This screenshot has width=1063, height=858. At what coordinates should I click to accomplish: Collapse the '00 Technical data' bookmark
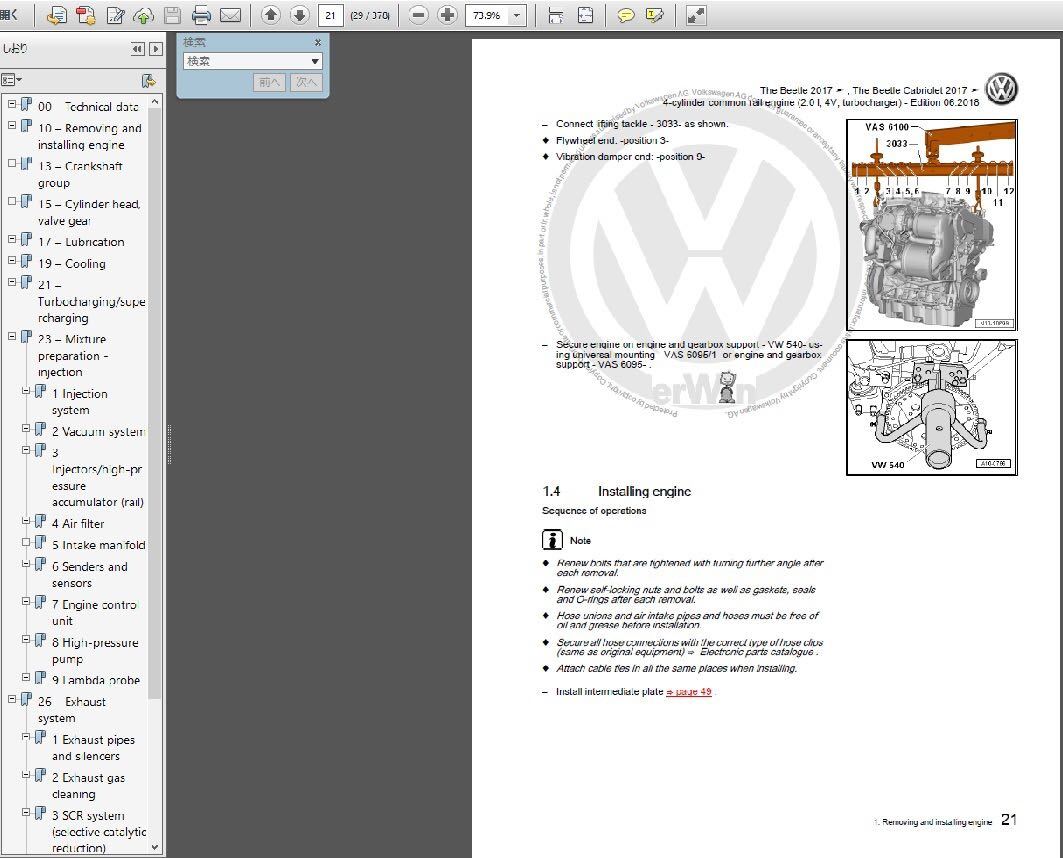click(12, 104)
